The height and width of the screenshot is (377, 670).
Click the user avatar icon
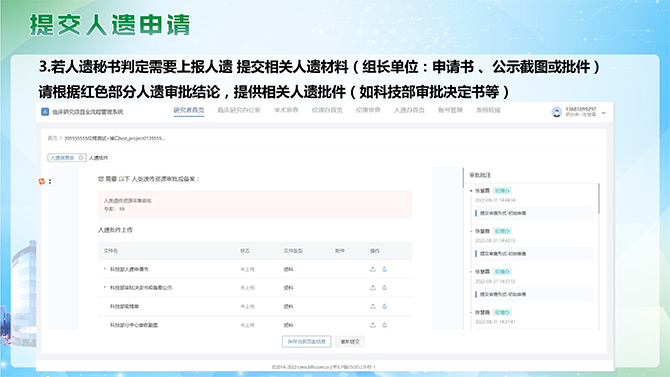[x=556, y=112]
